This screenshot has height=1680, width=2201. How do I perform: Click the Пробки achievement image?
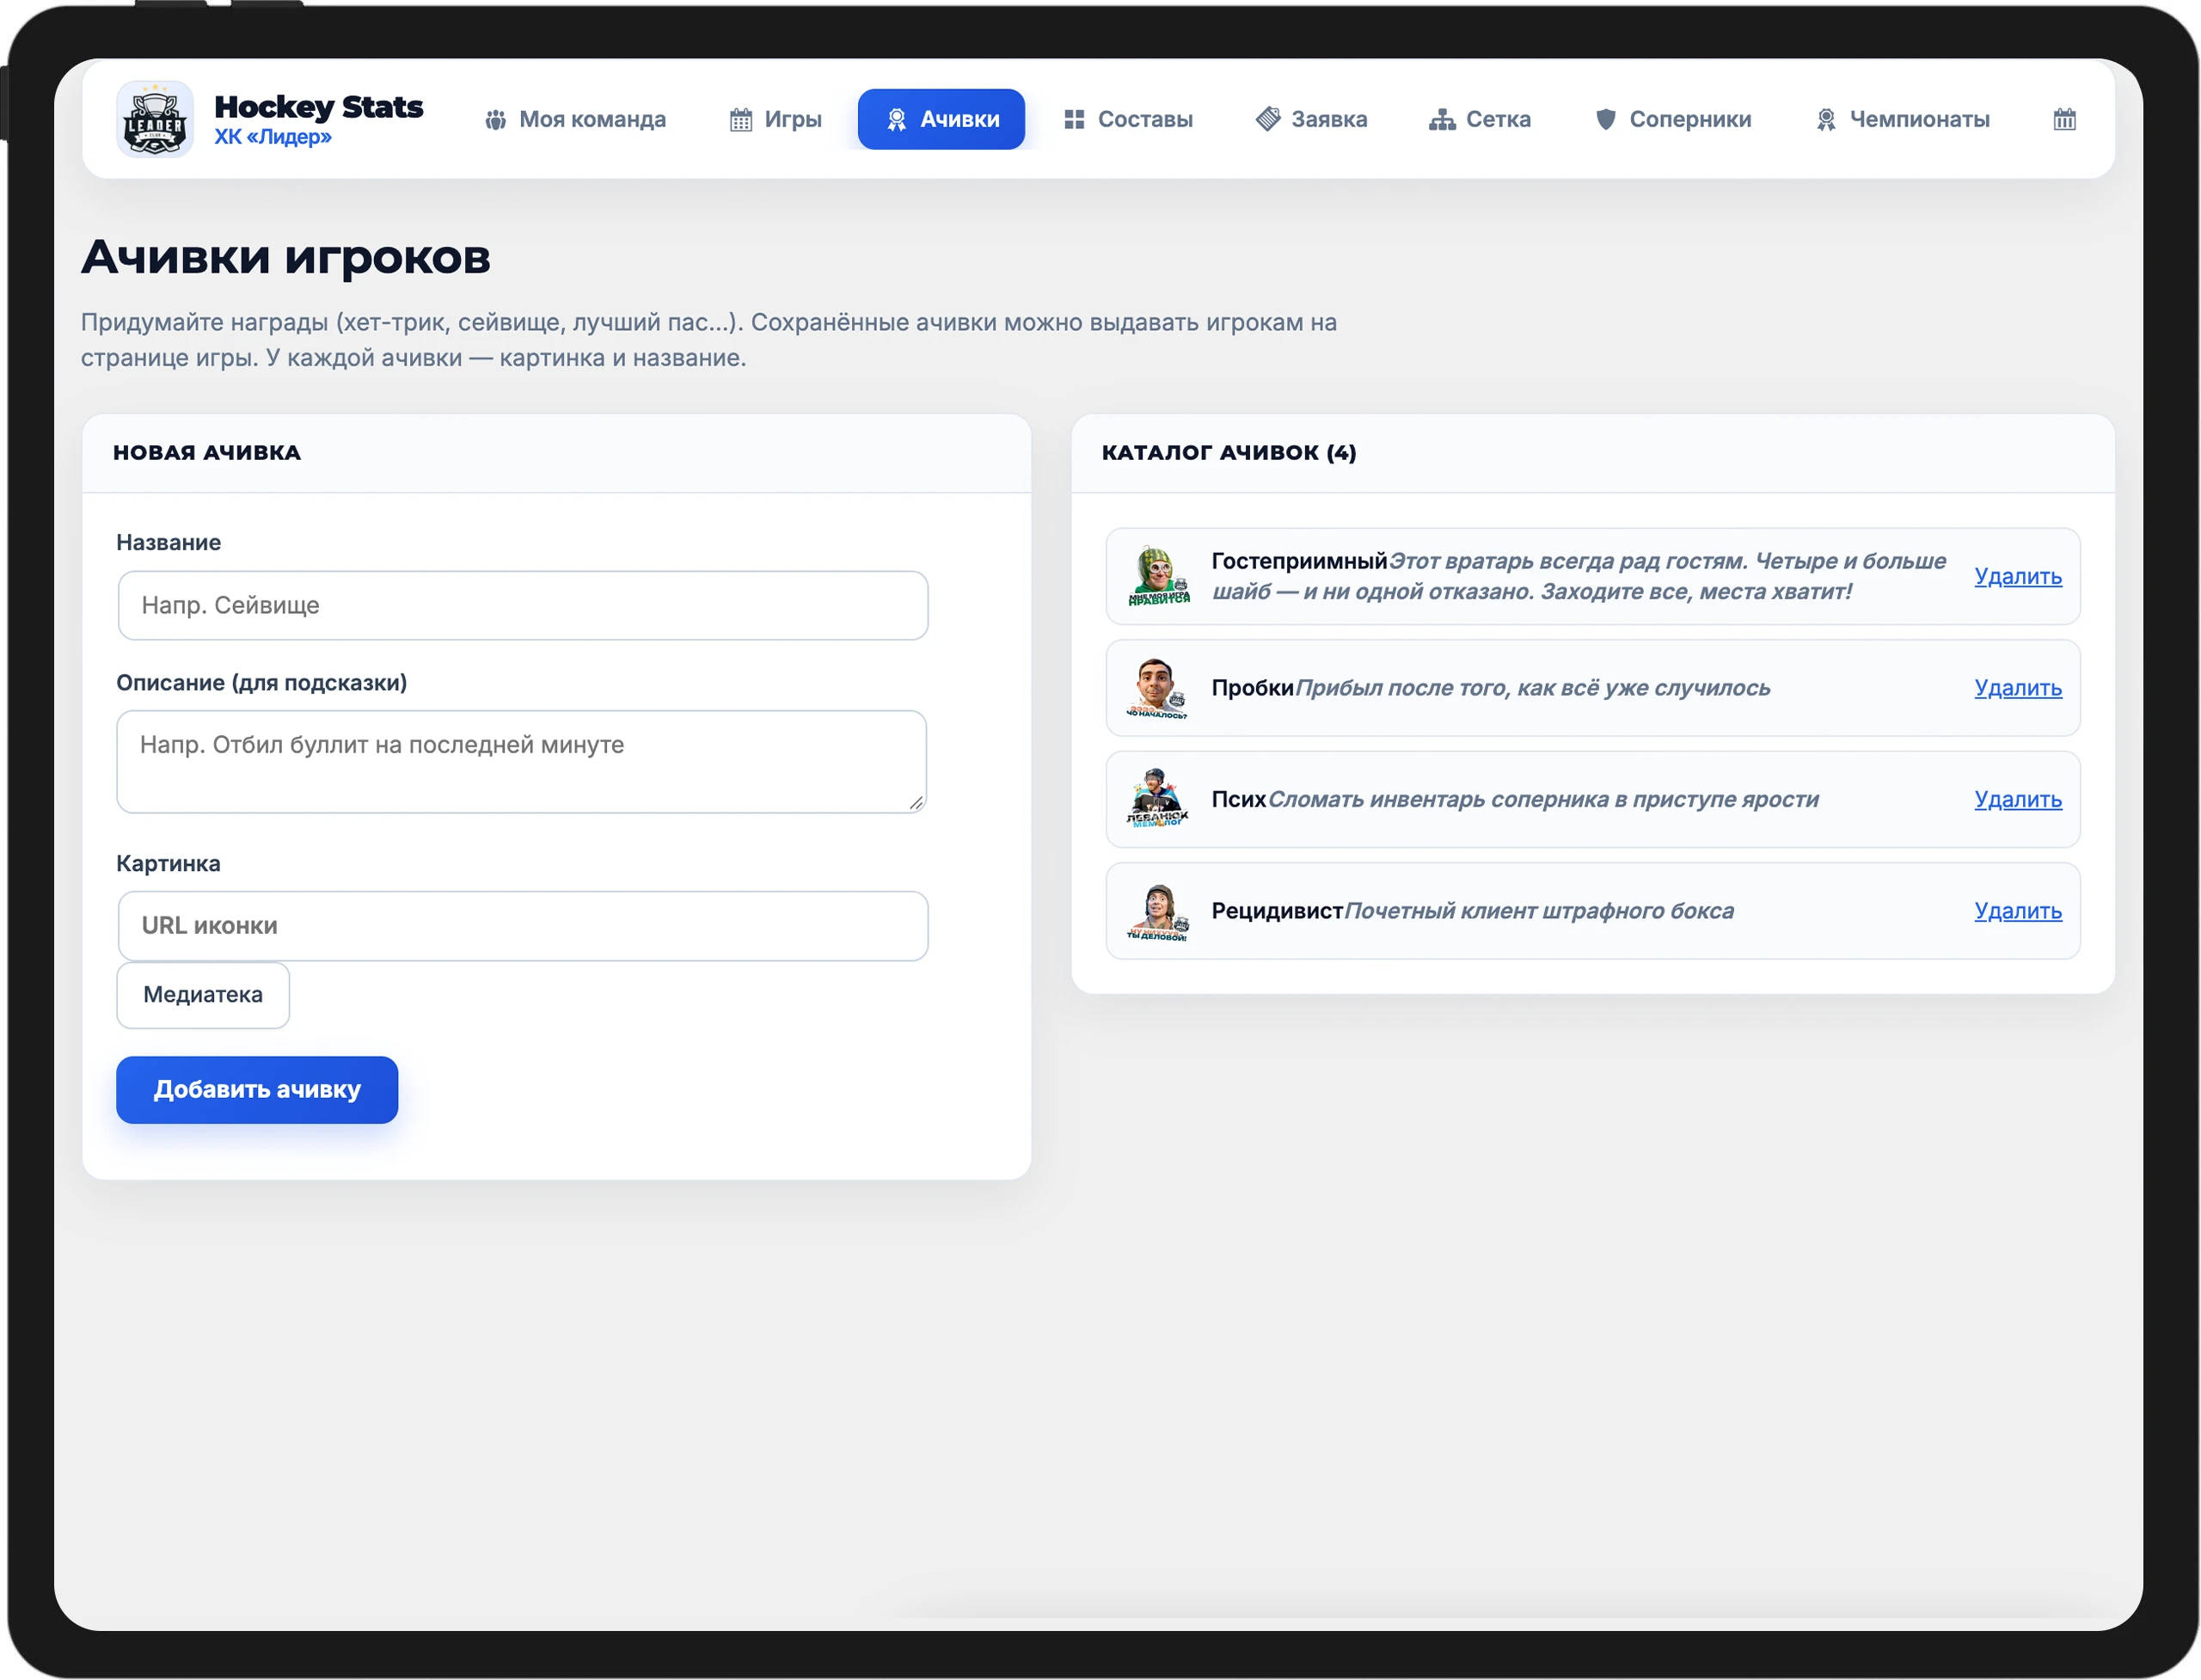point(1158,688)
